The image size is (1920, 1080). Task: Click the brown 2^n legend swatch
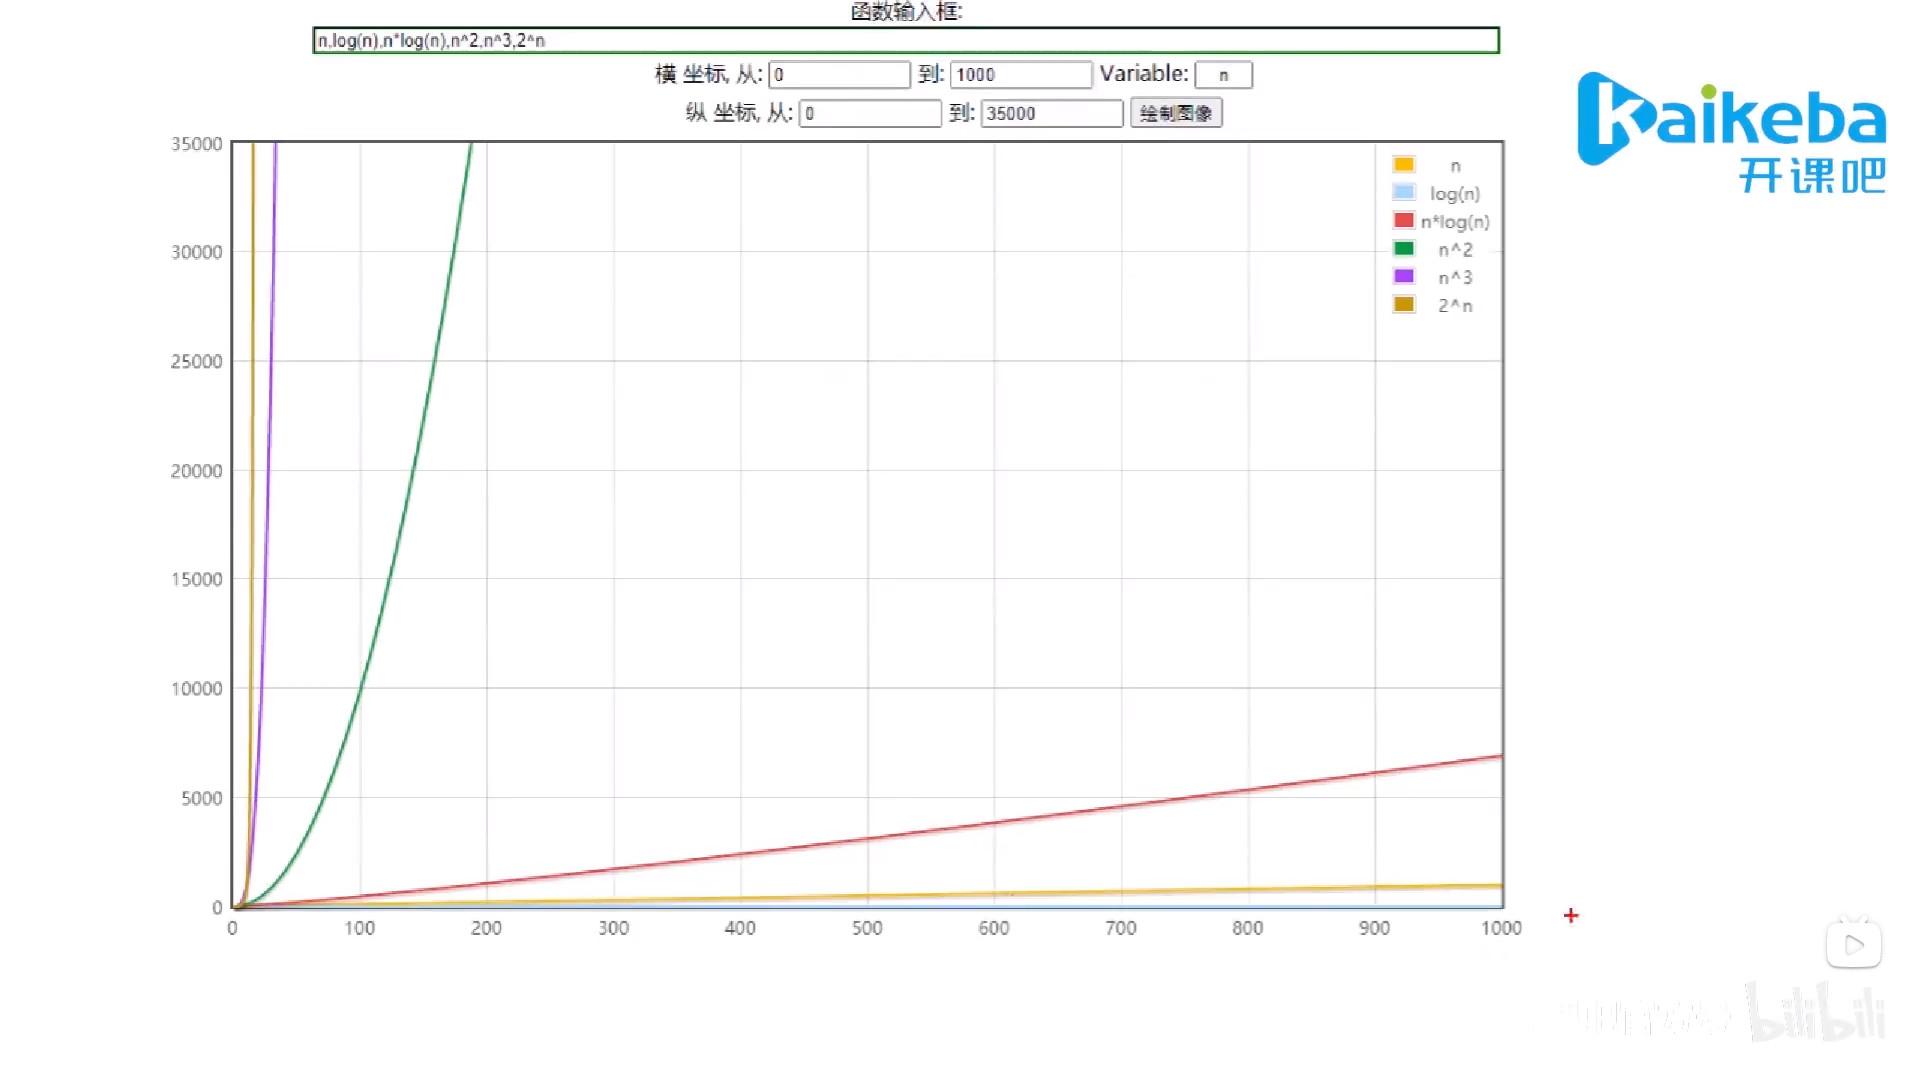click(1404, 305)
